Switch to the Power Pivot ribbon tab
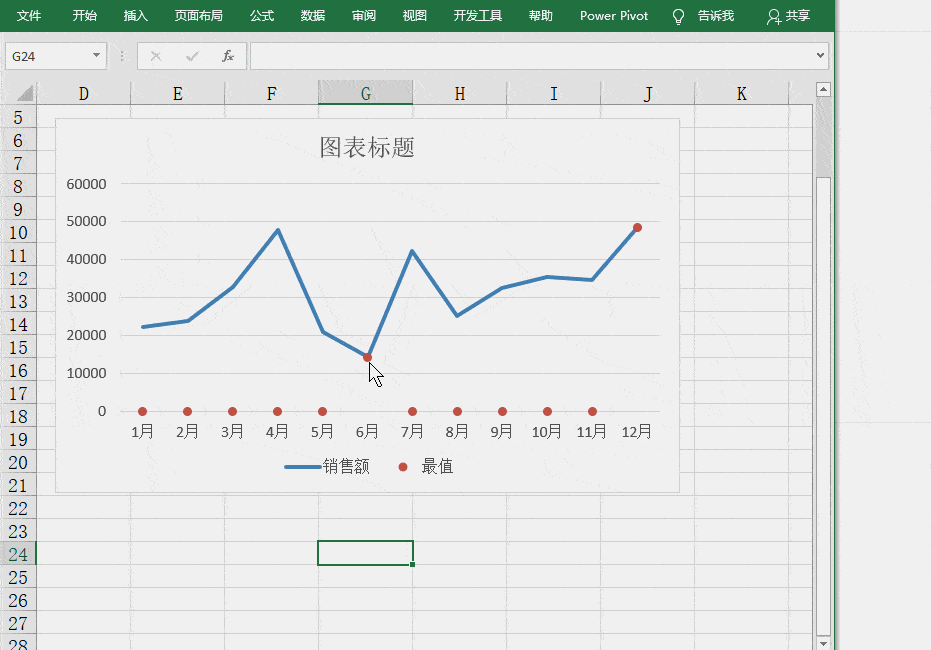 tap(613, 16)
